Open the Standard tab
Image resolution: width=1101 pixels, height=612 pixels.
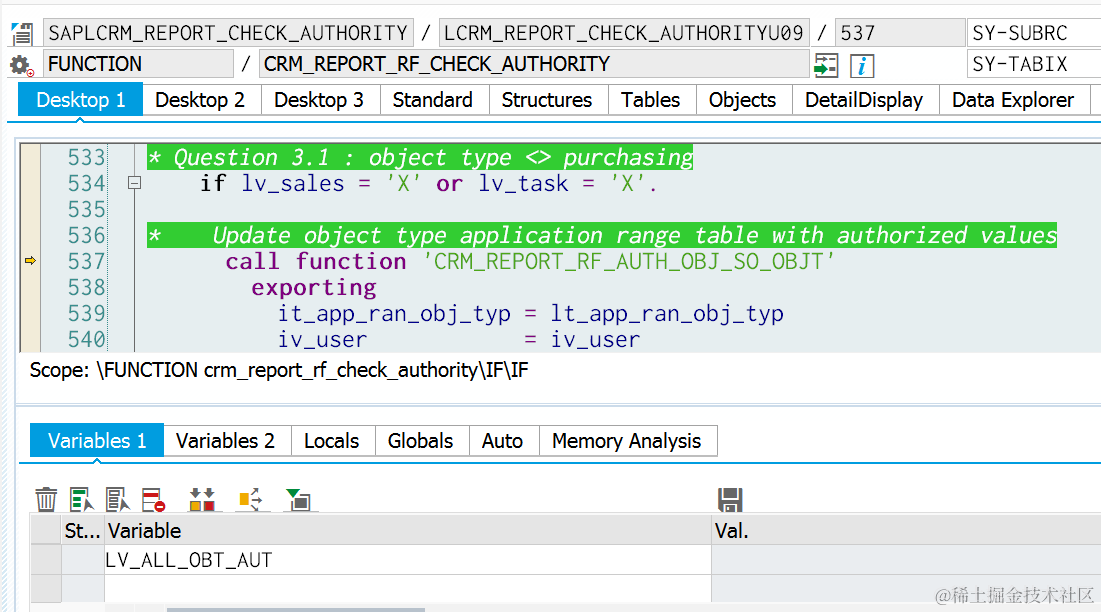tap(433, 100)
